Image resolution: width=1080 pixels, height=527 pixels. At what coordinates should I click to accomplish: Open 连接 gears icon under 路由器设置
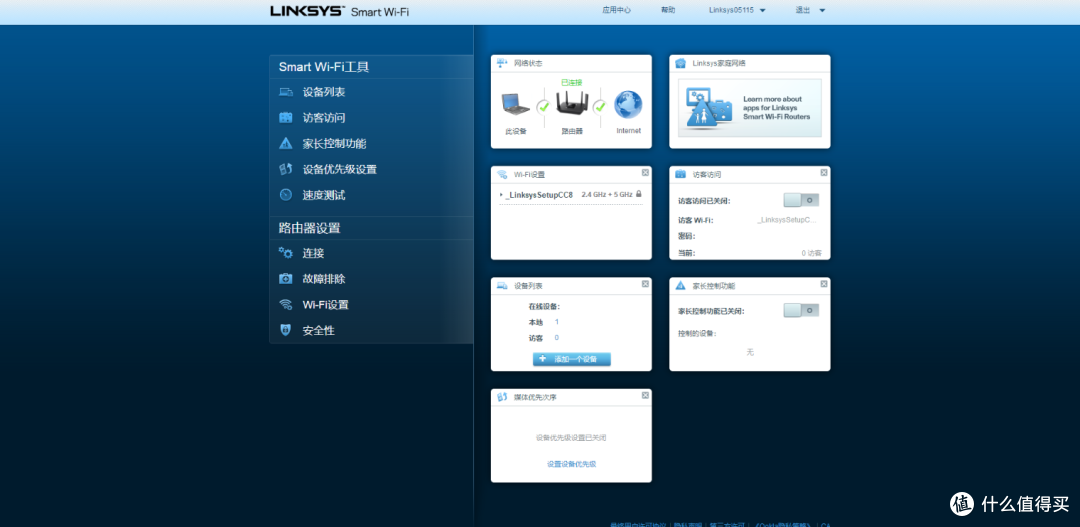tap(285, 253)
